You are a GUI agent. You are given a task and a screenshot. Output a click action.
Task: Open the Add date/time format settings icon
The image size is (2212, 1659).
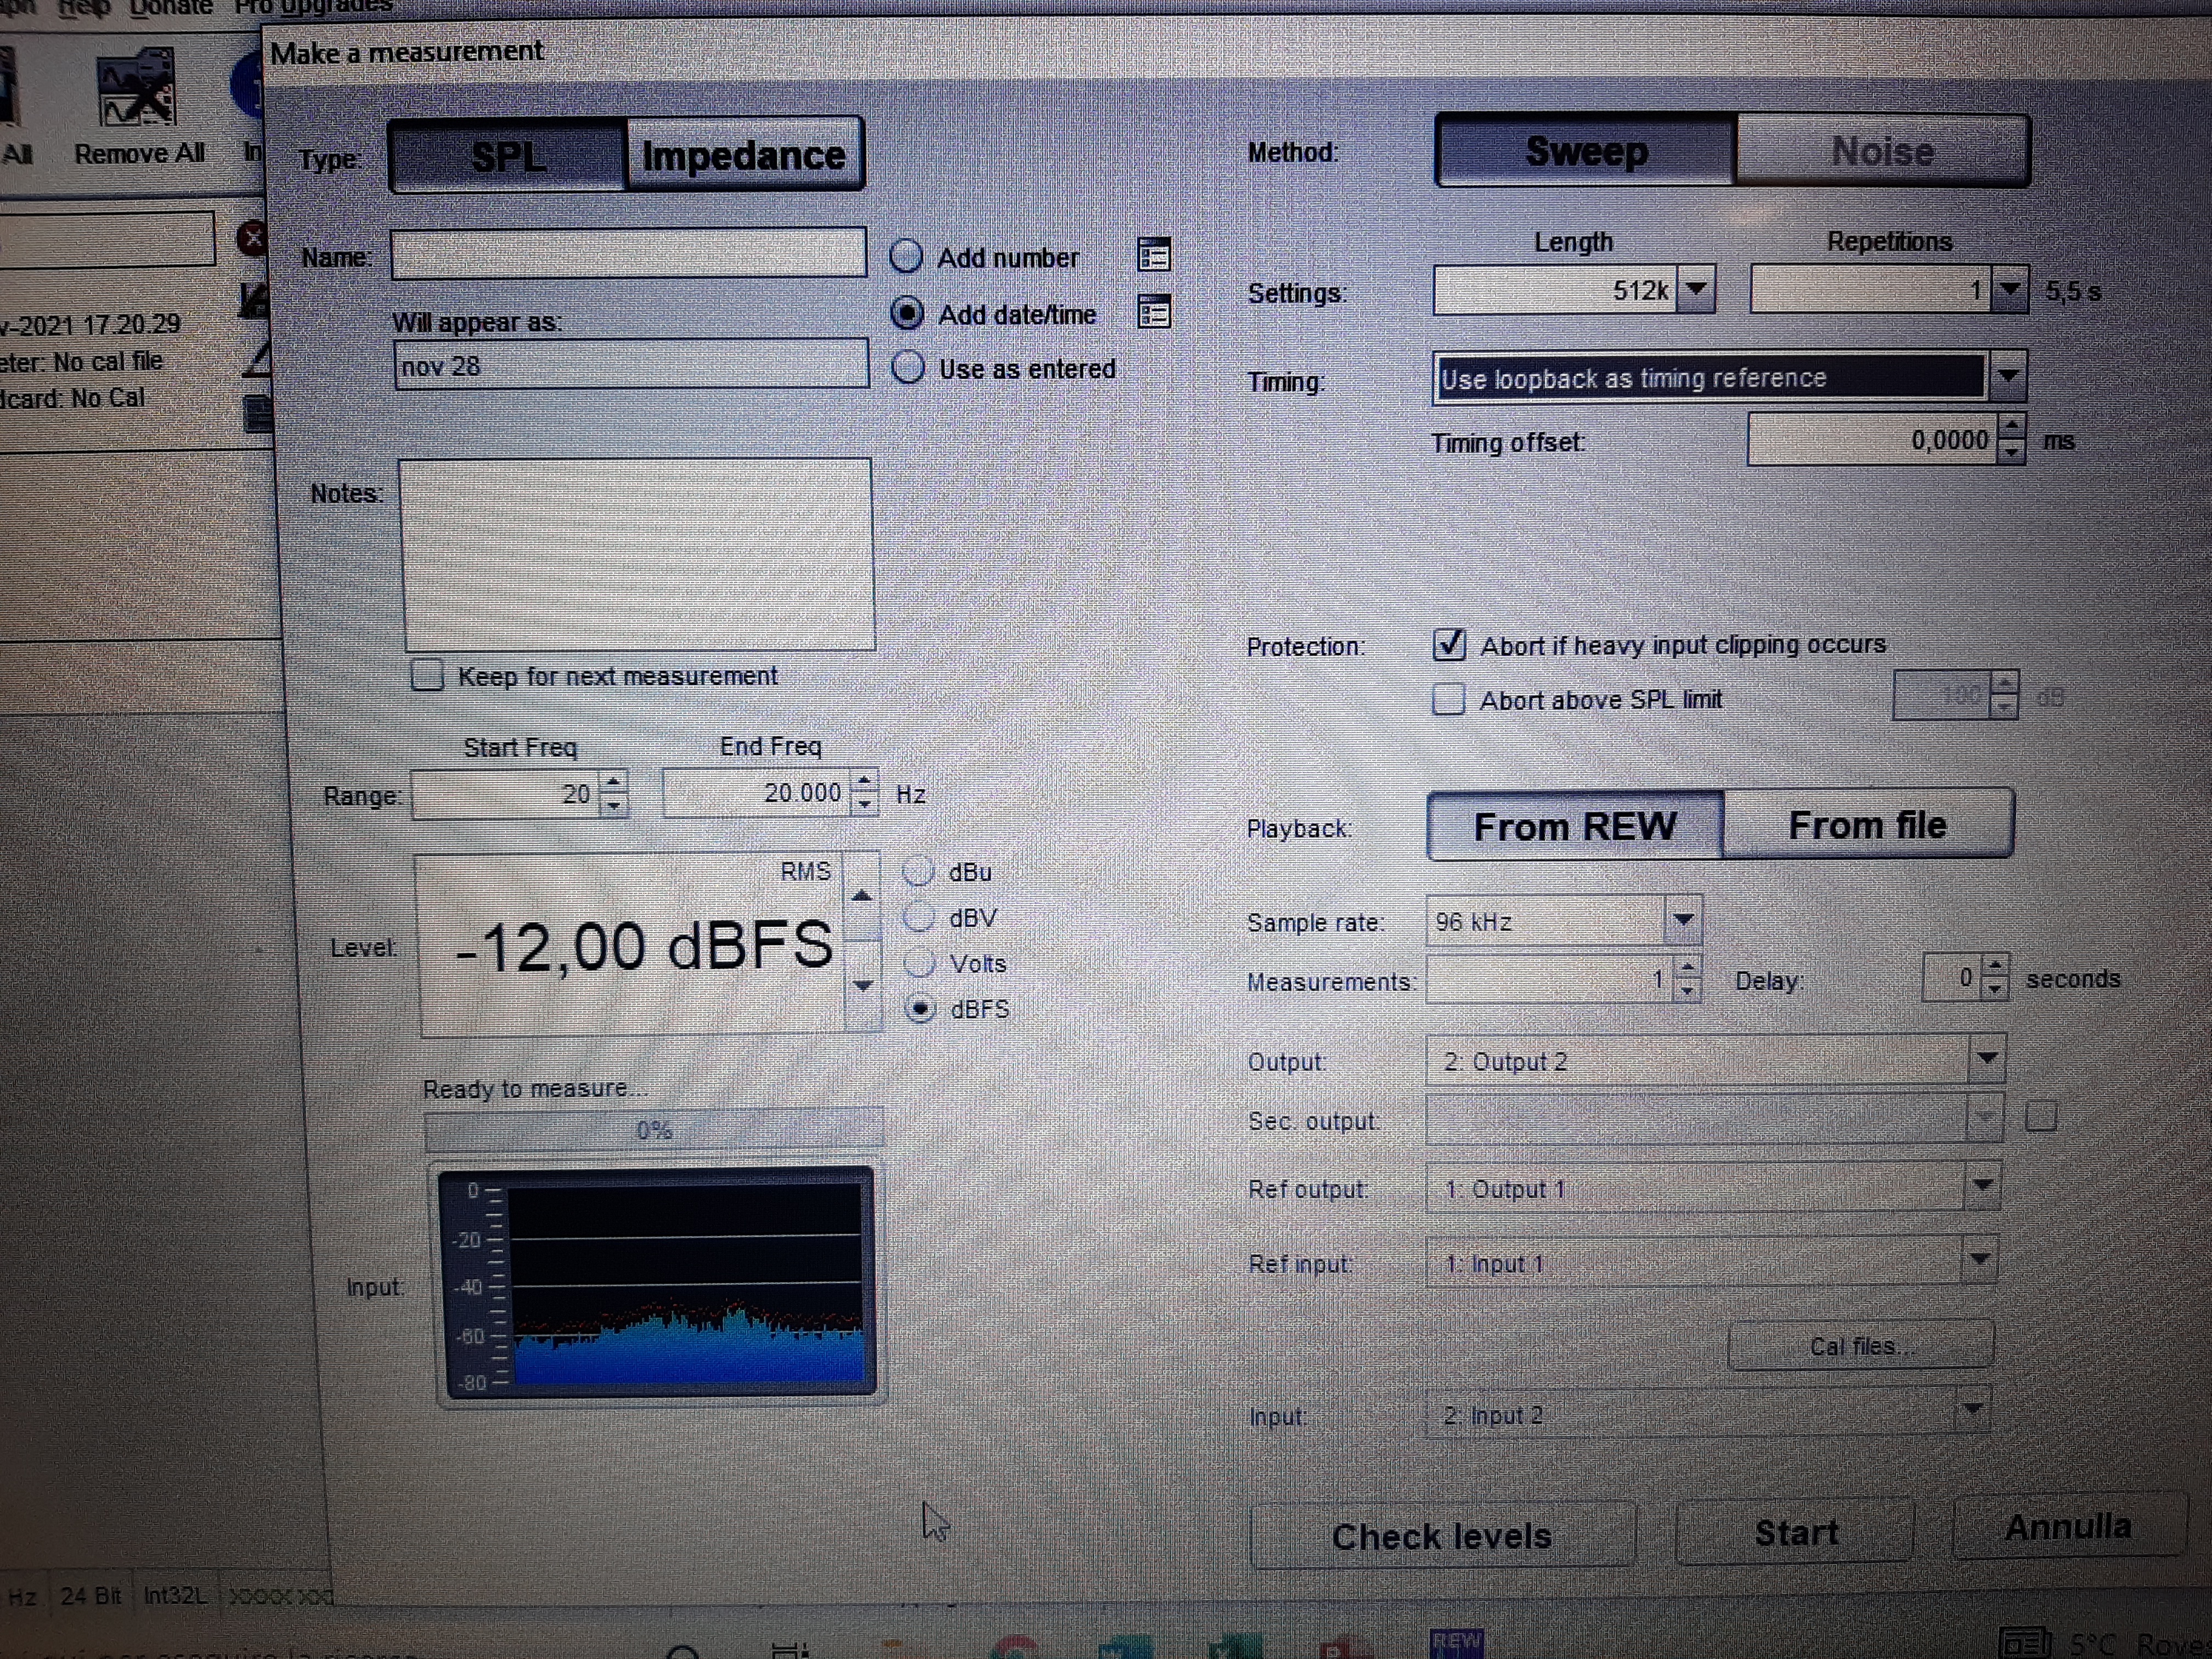click(1153, 312)
